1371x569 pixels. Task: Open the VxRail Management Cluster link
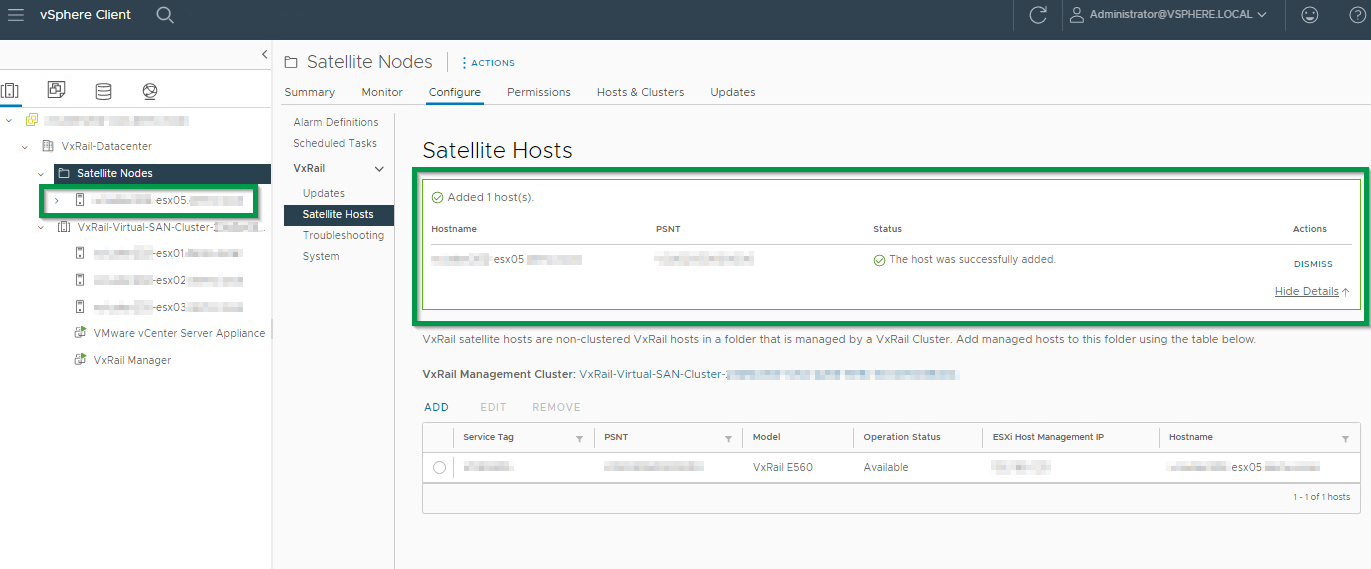pyautogui.click(x=768, y=374)
